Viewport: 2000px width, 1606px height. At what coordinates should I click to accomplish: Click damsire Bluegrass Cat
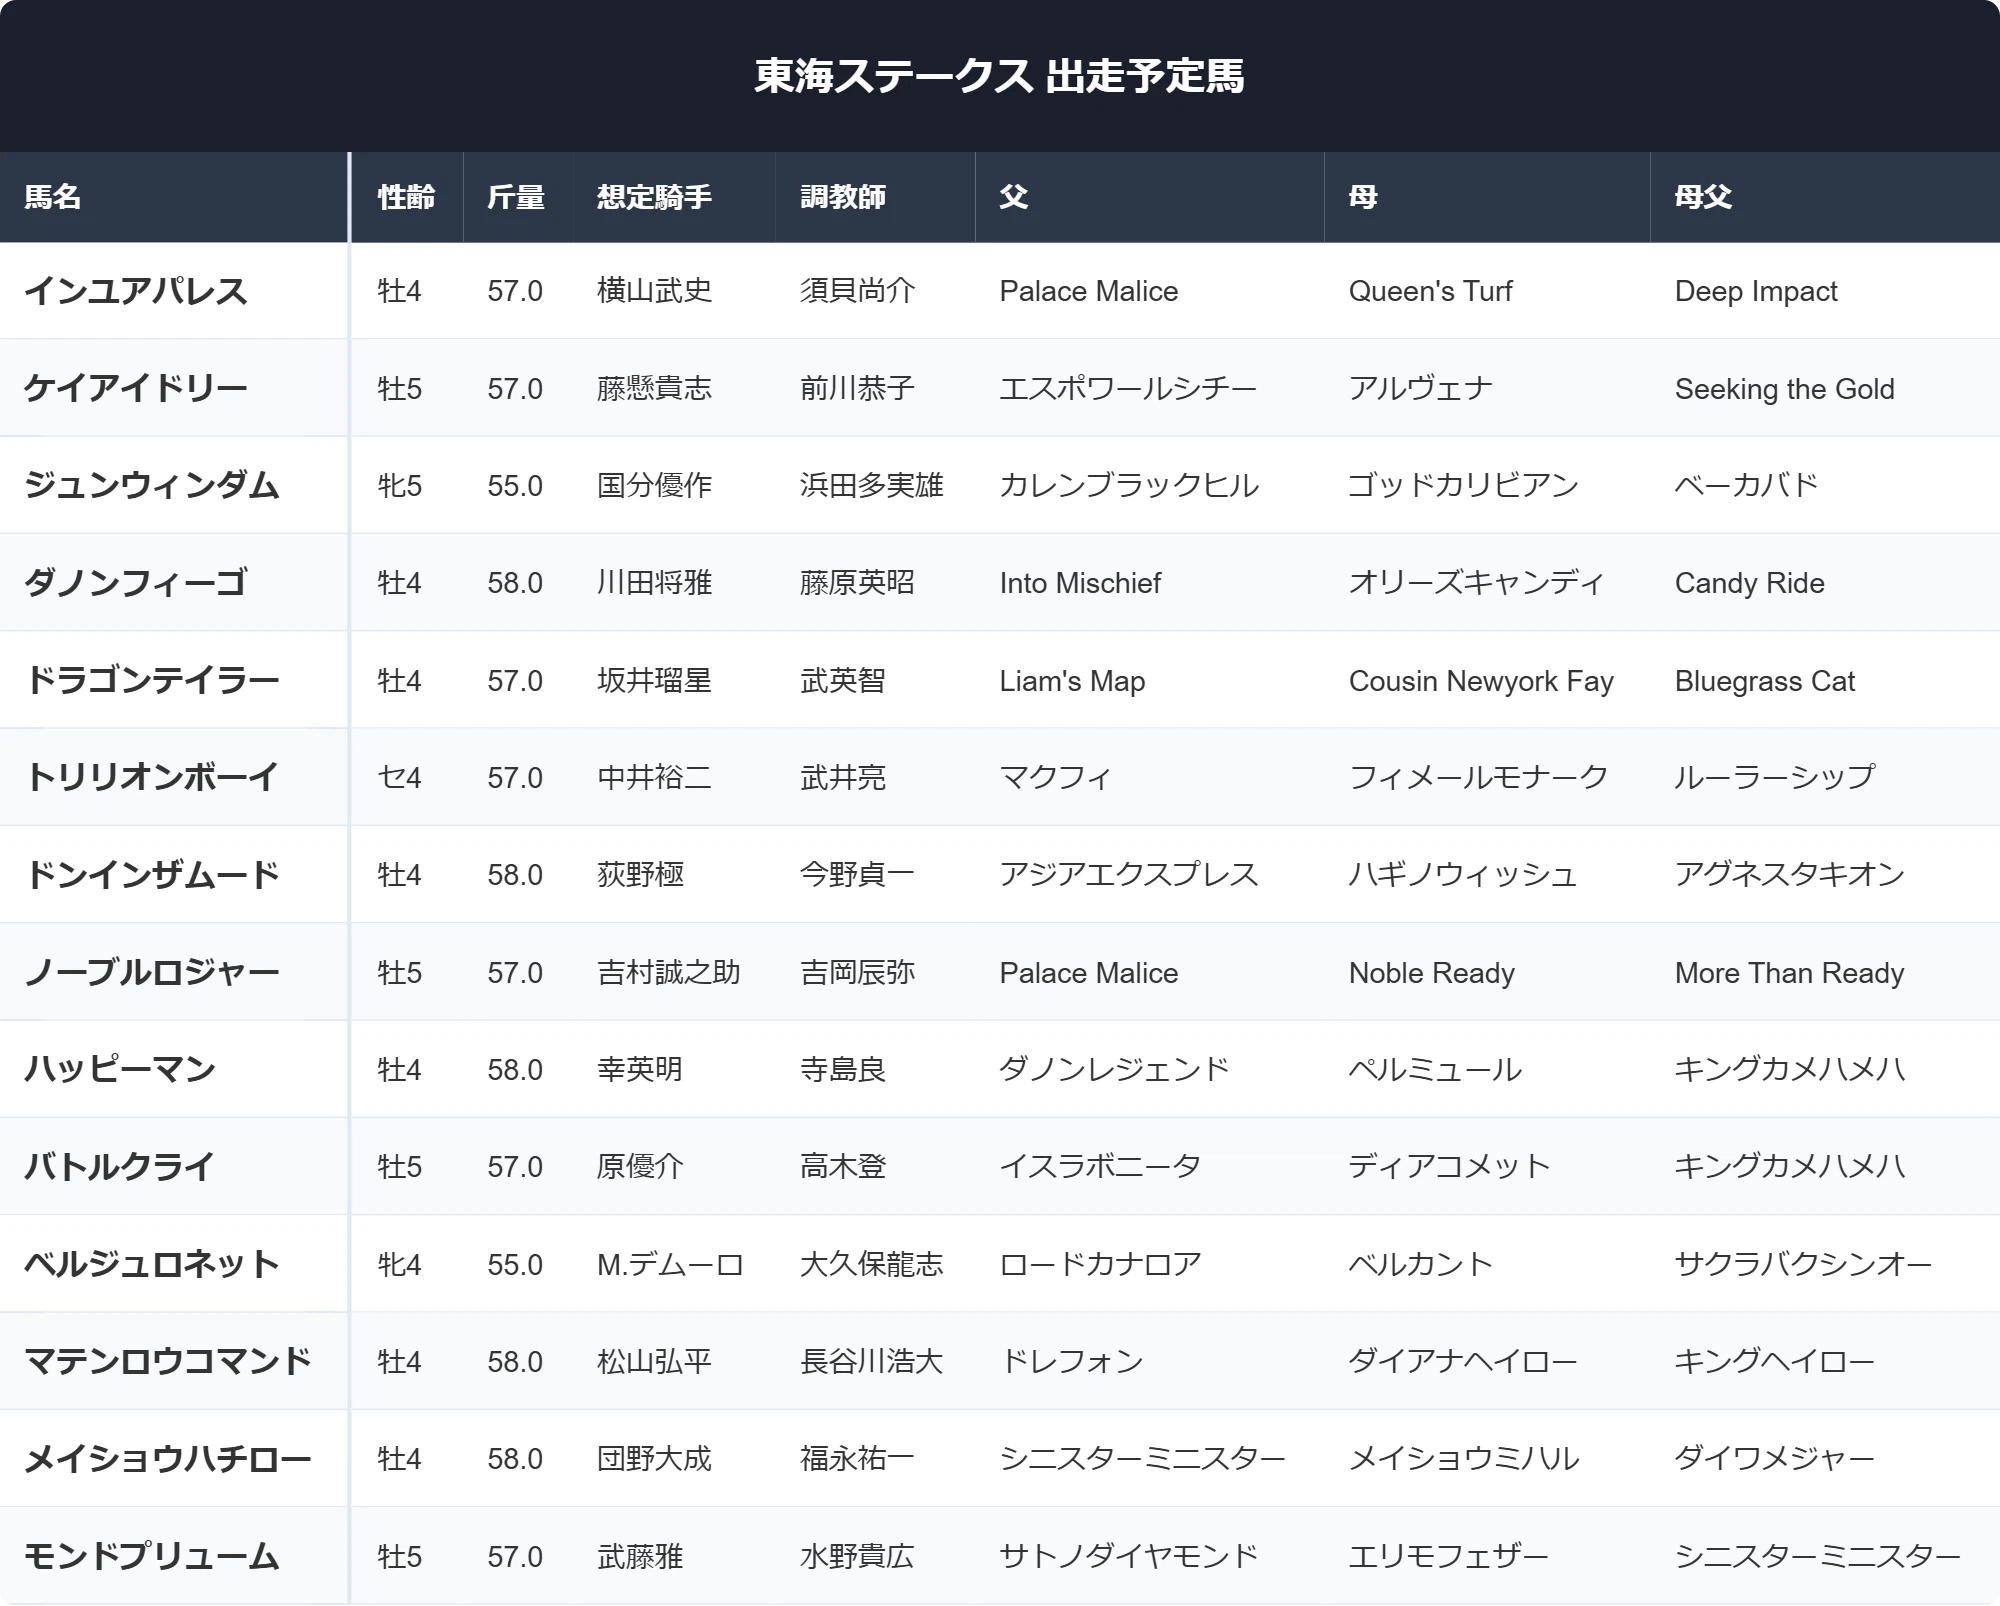point(1764,680)
